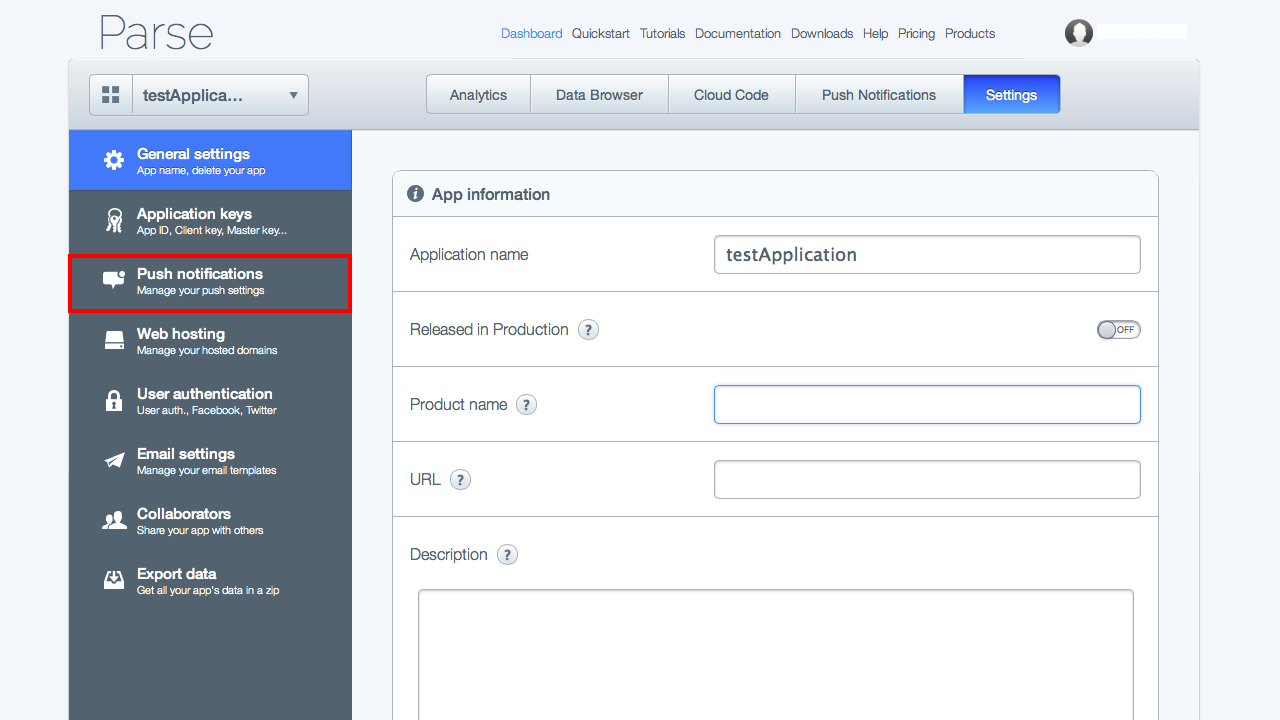Click help icon next to Description

[x=508, y=555]
